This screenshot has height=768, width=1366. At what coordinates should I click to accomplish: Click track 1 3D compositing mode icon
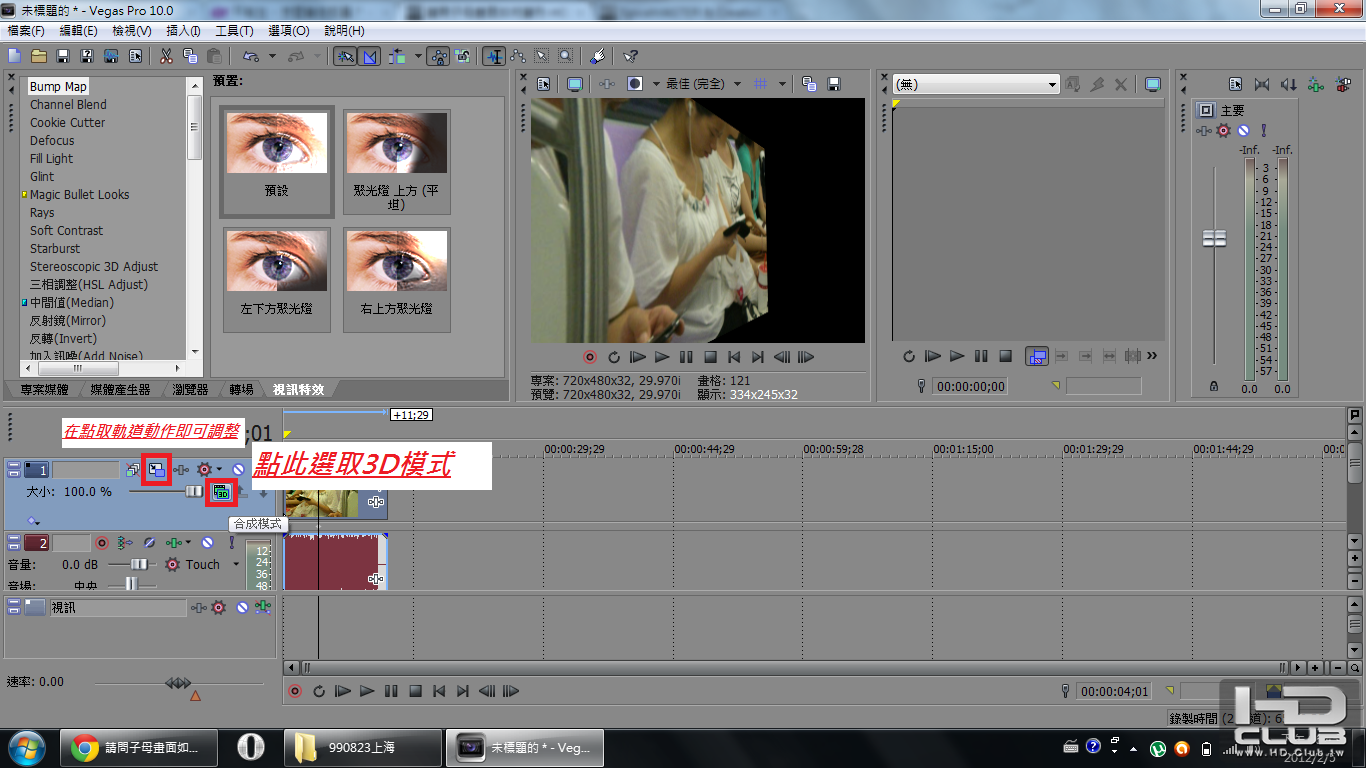(x=221, y=492)
